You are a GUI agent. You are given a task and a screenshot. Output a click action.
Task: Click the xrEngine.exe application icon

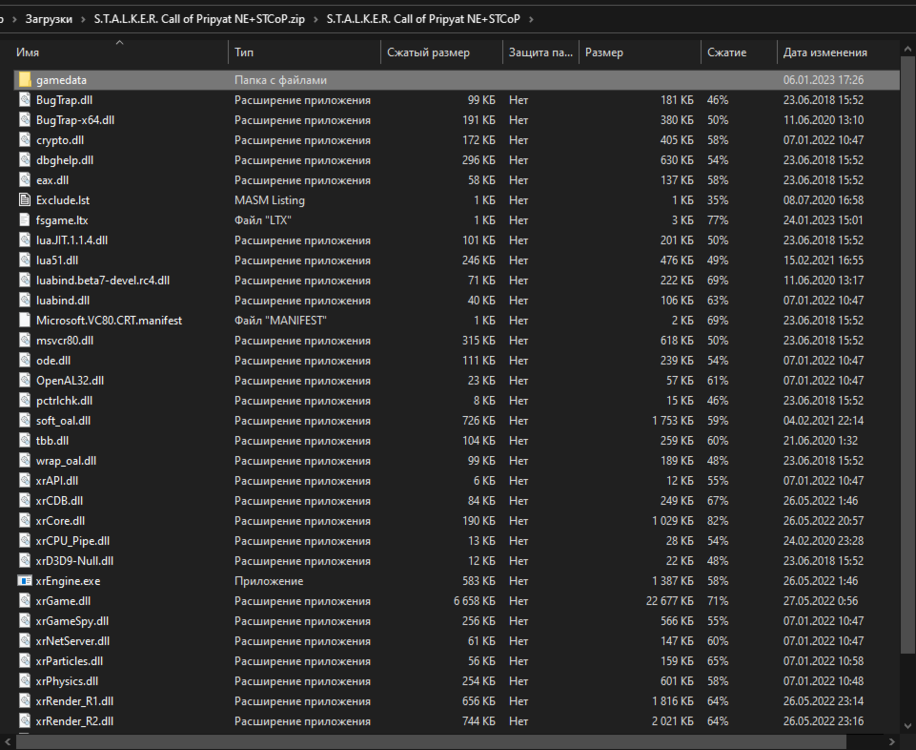pyautogui.click(x=25, y=581)
